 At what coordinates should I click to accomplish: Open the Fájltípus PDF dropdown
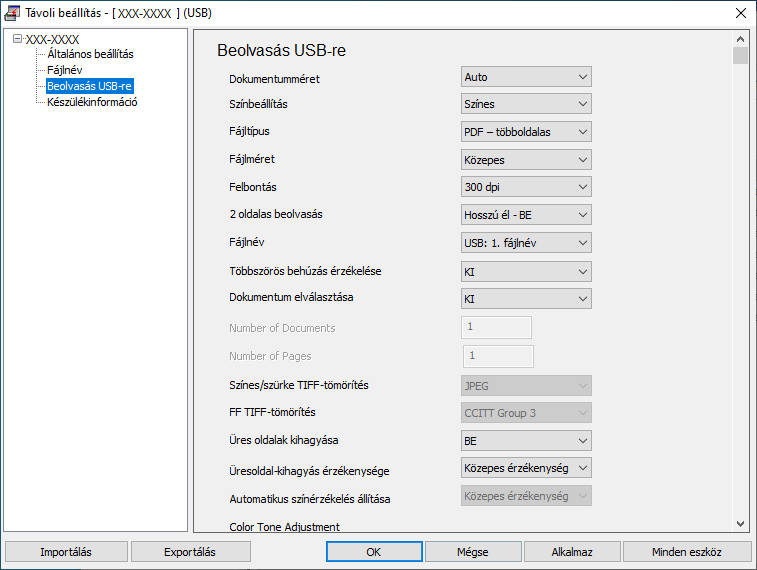pyautogui.click(x=526, y=132)
